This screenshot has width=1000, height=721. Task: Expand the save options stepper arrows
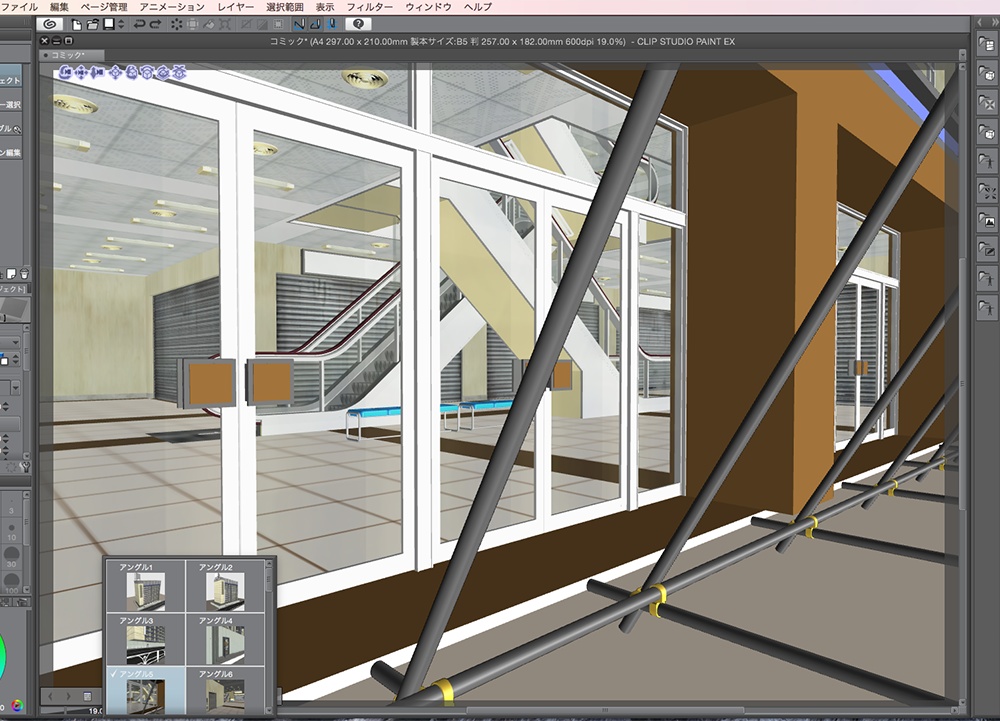click(x=121, y=24)
